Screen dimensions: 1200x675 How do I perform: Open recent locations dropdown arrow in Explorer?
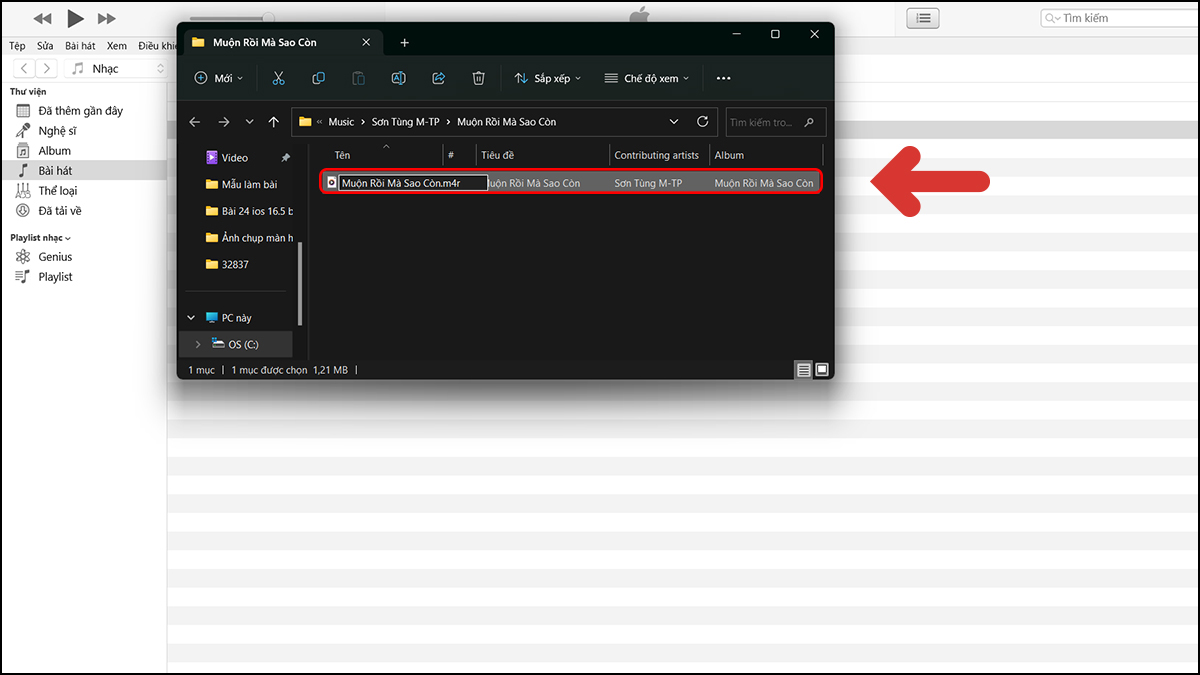[249, 122]
